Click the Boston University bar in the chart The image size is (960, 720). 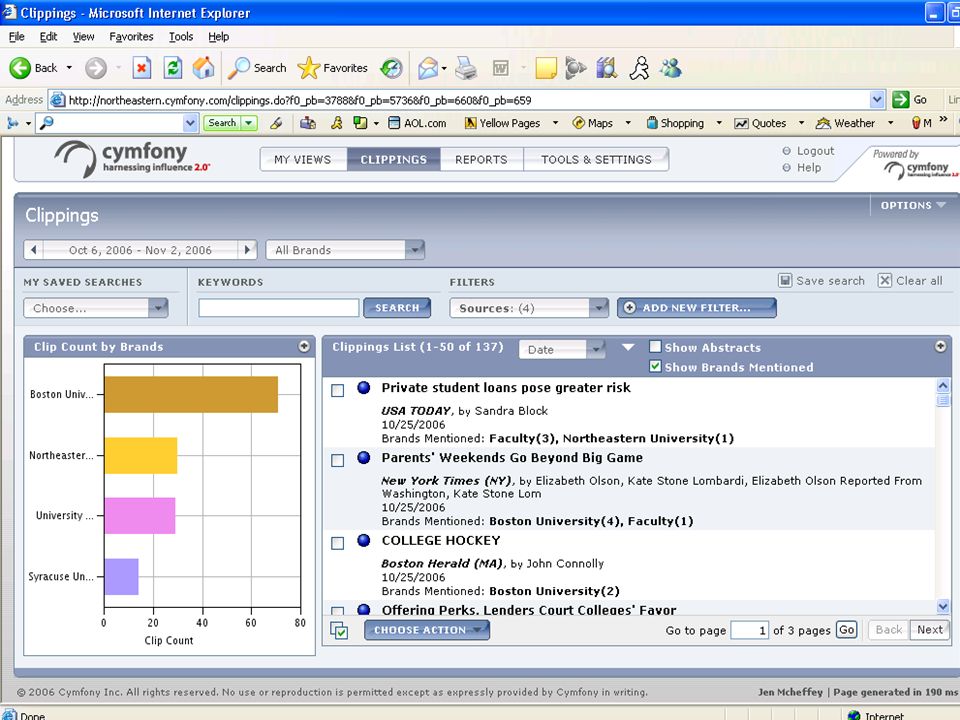click(x=191, y=394)
